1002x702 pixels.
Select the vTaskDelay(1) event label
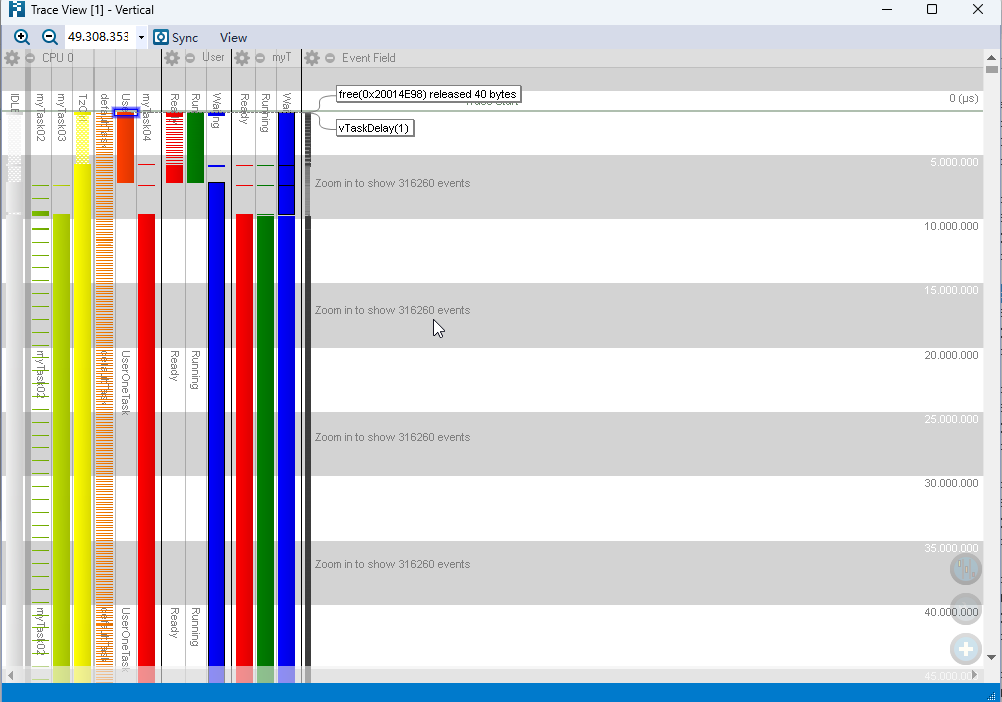[374, 128]
